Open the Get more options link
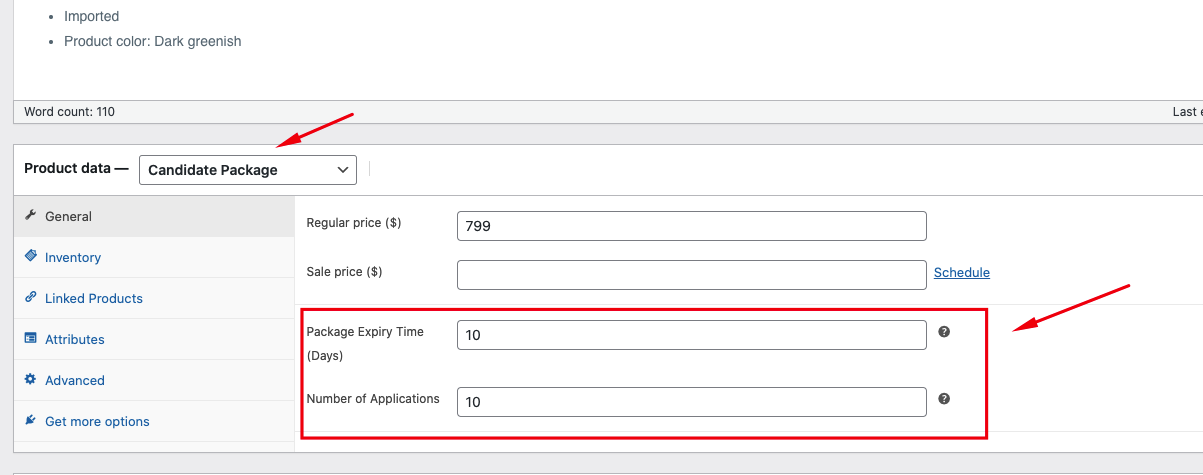Image resolution: width=1203 pixels, height=475 pixels. (97, 422)
